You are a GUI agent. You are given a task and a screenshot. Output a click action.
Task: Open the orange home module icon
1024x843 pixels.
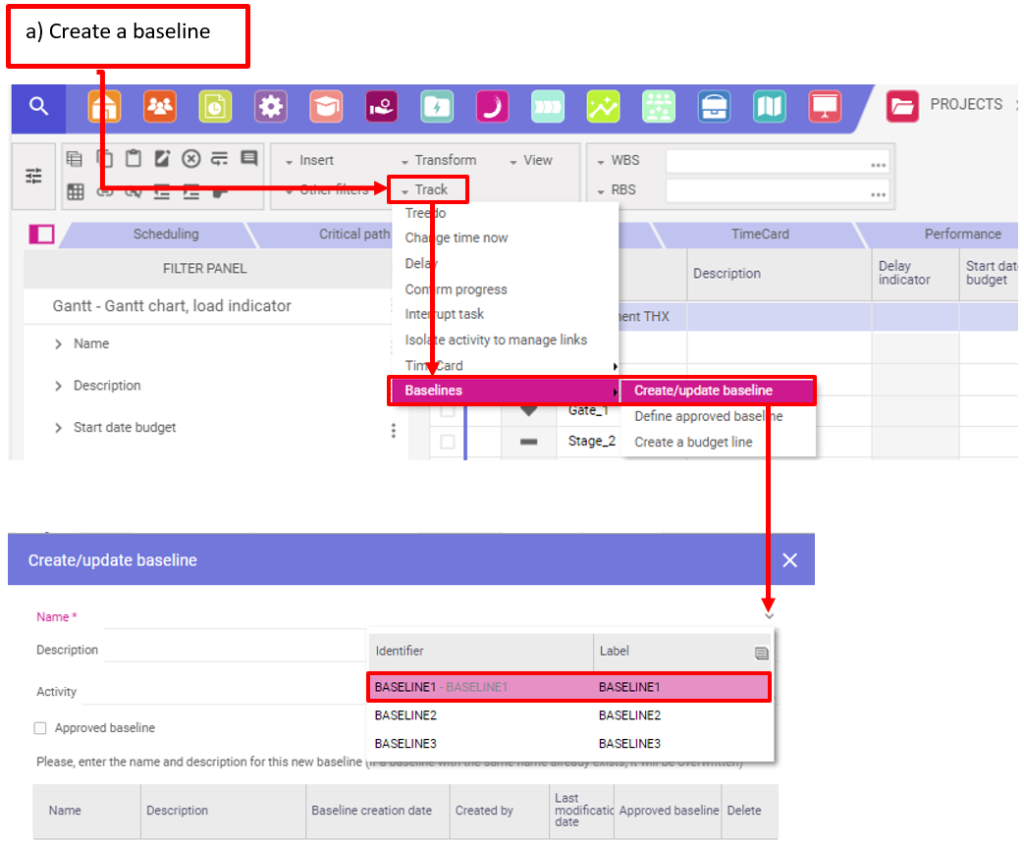tap(104, 107)
